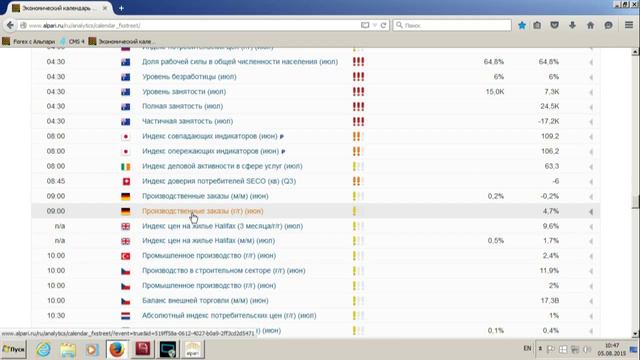Open Доля рабочей силы в общей численности населения
This screenshot has width=640, height=360.
pyautogui.click(x=240, y=62)
